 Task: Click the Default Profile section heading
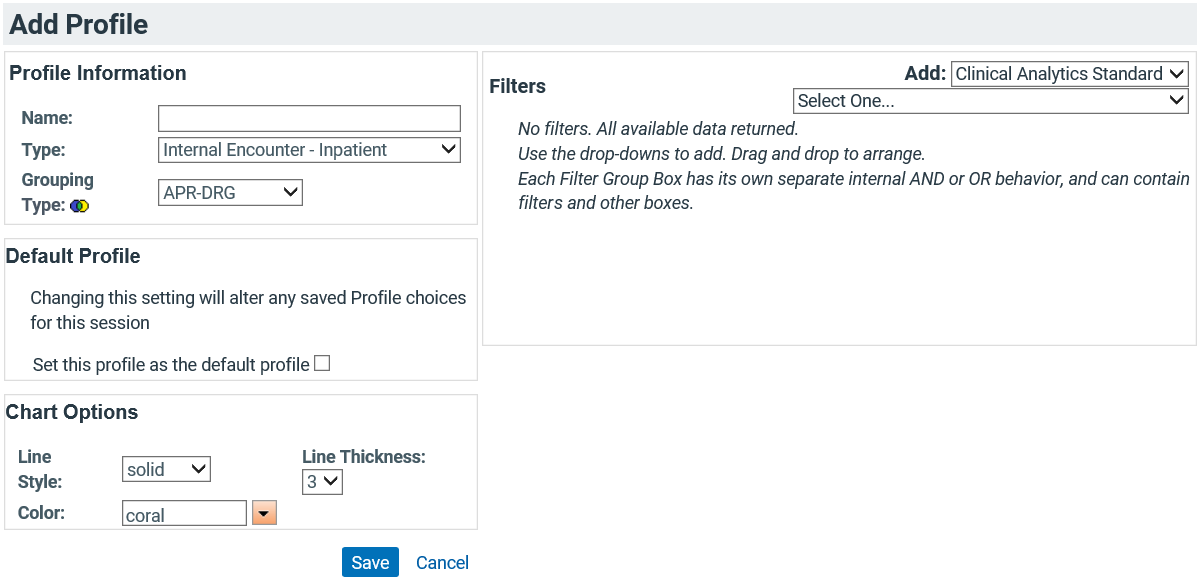click(x=73, y=256)
